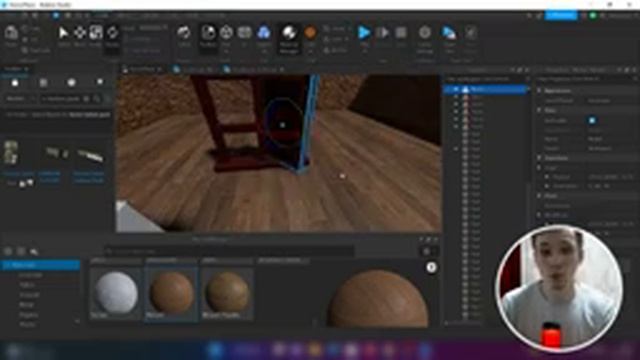Activate the Move tool
Image resolution: width=640 pixels, height=360 pixels.
[x=80, y=36]
